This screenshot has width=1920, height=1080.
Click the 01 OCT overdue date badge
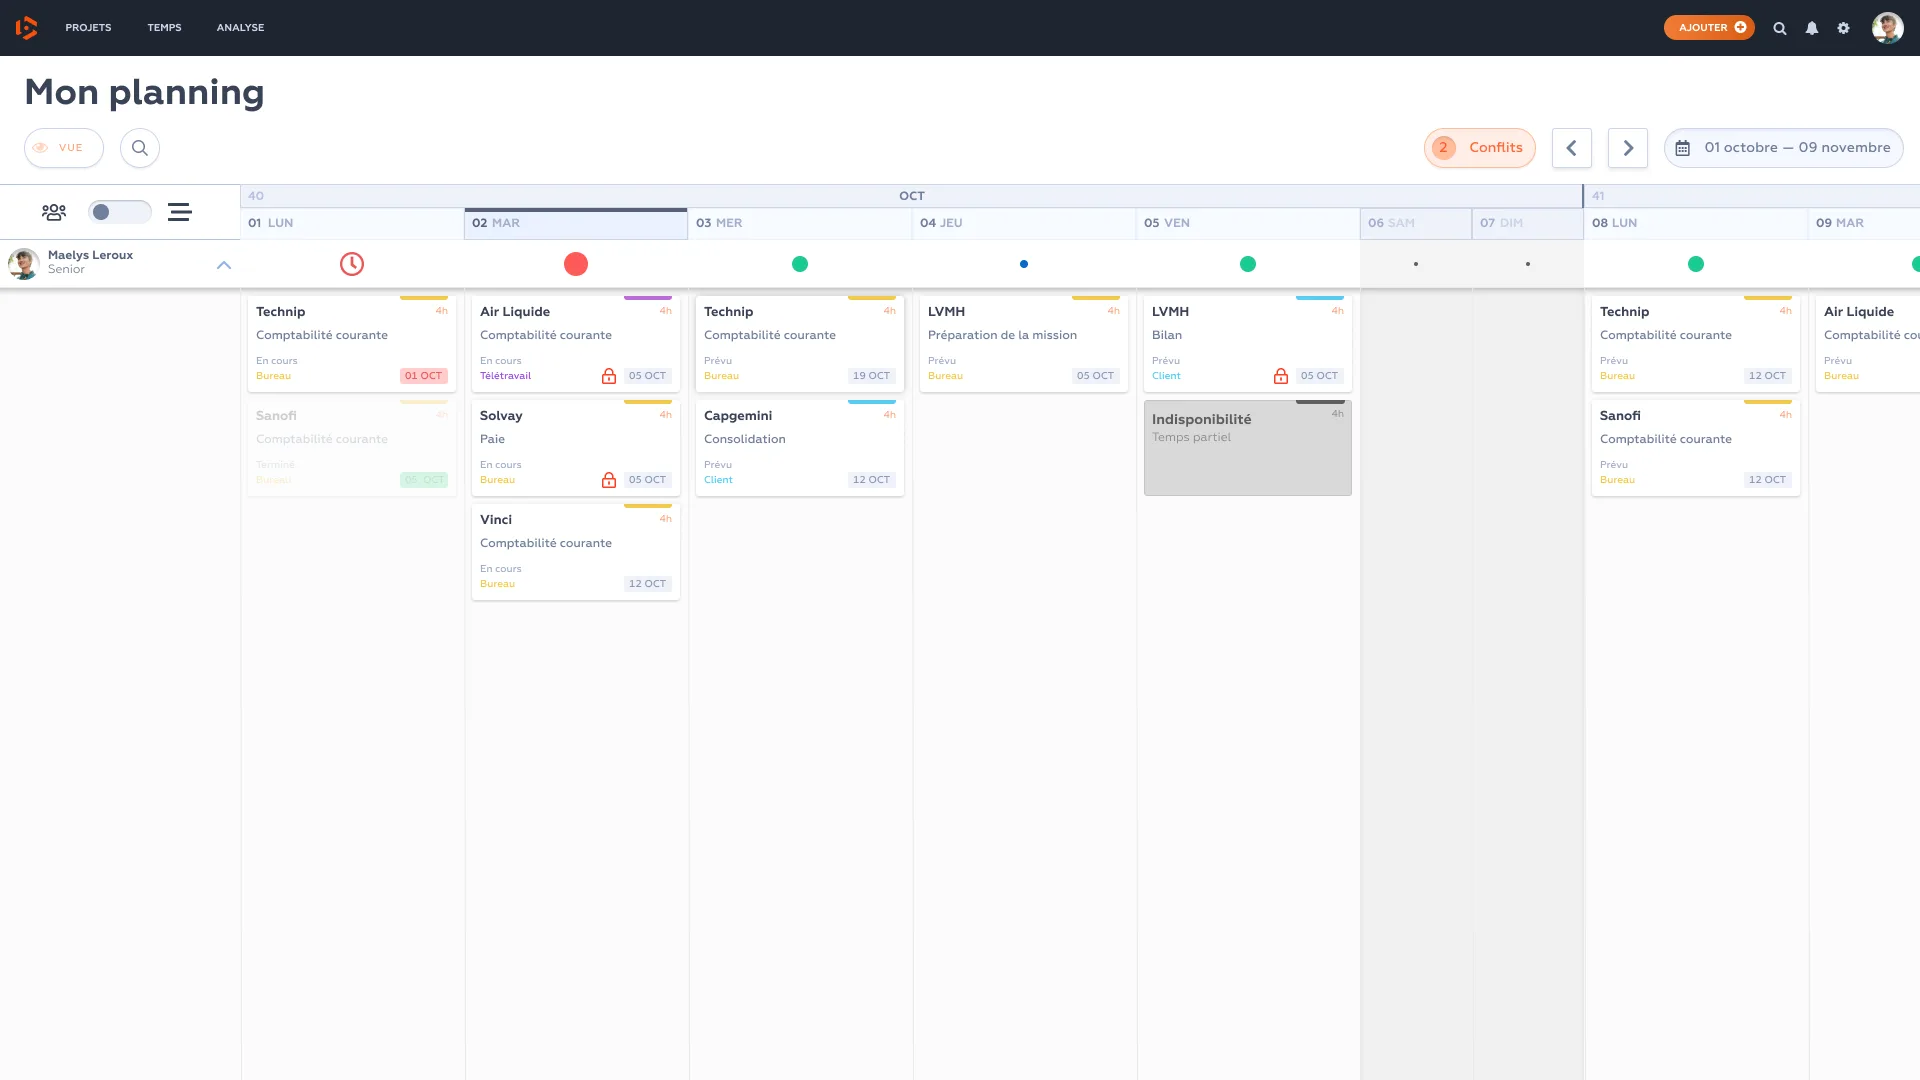[x=424, y=376]
